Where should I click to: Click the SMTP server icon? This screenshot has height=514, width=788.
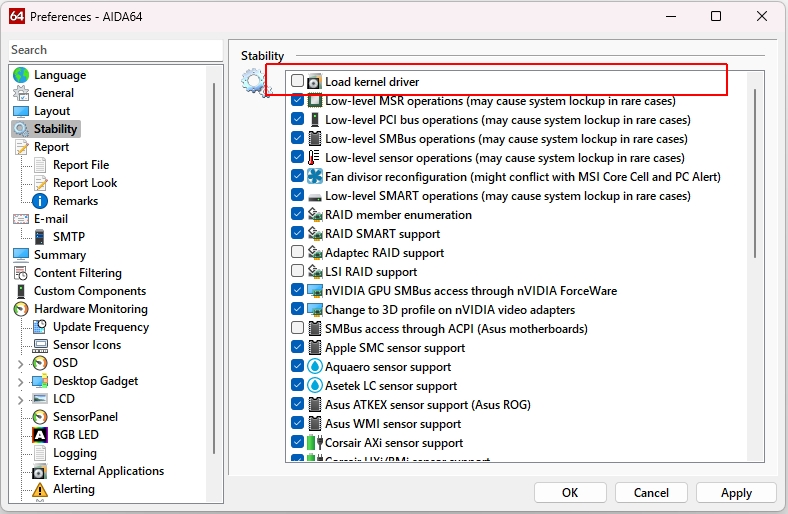coord(40,237)
